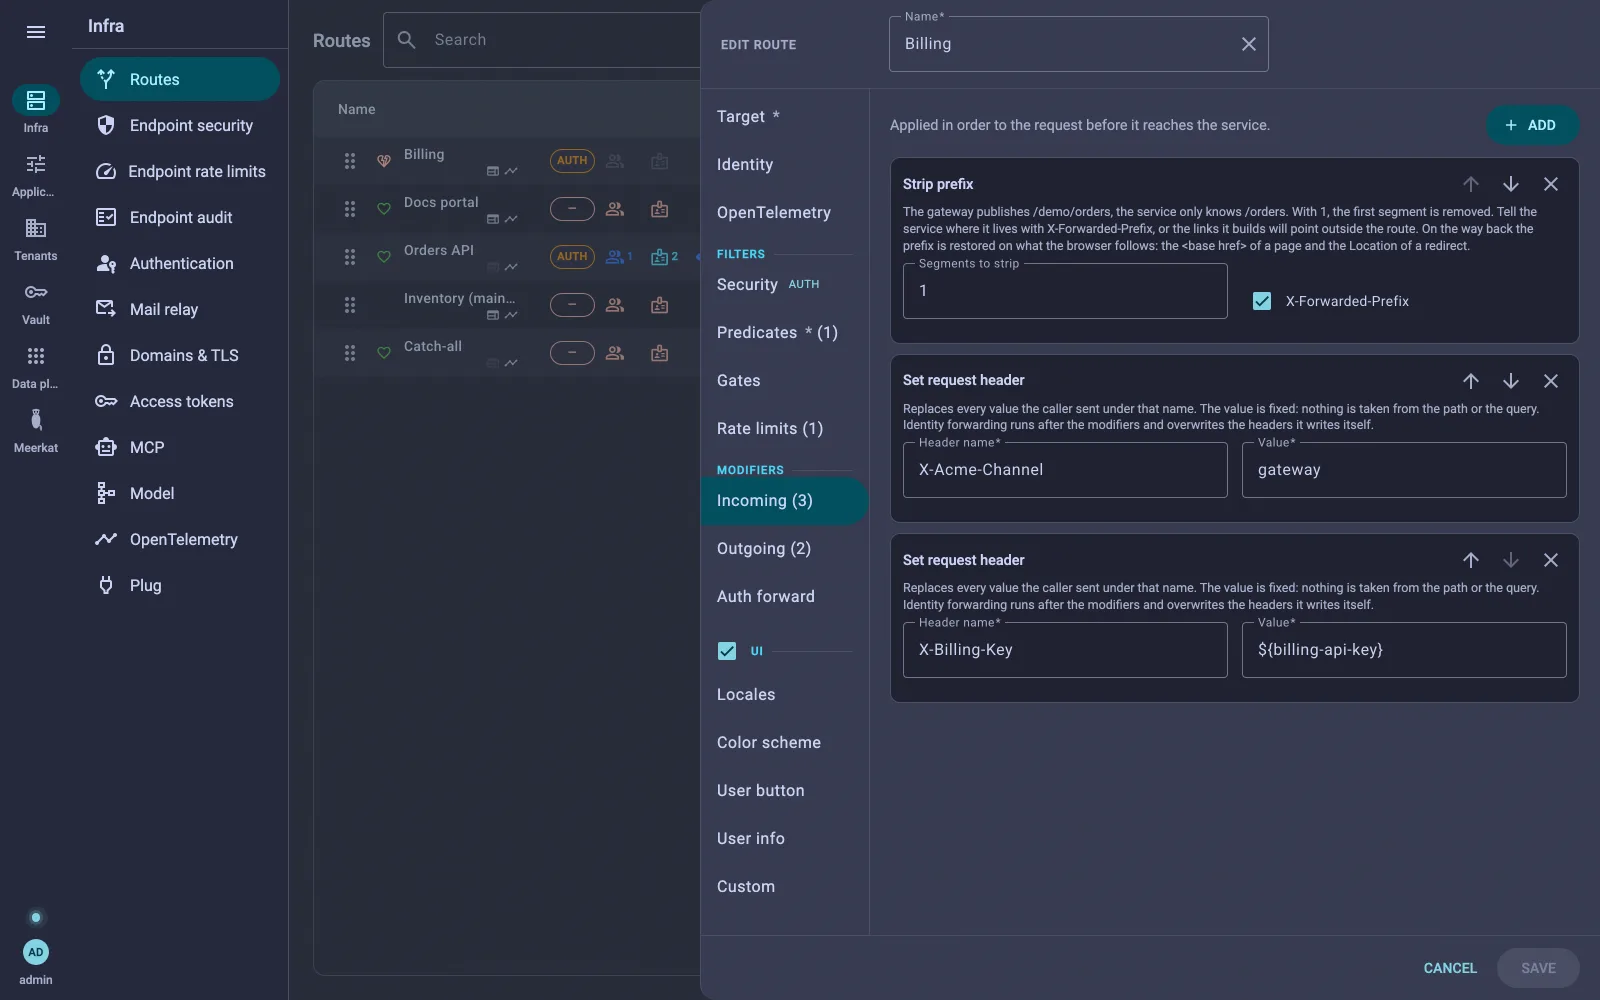The width and height of the screenshot is (1600, 1000).
Task: Select the Predicates tab
Action: click(x=785, y=333)
